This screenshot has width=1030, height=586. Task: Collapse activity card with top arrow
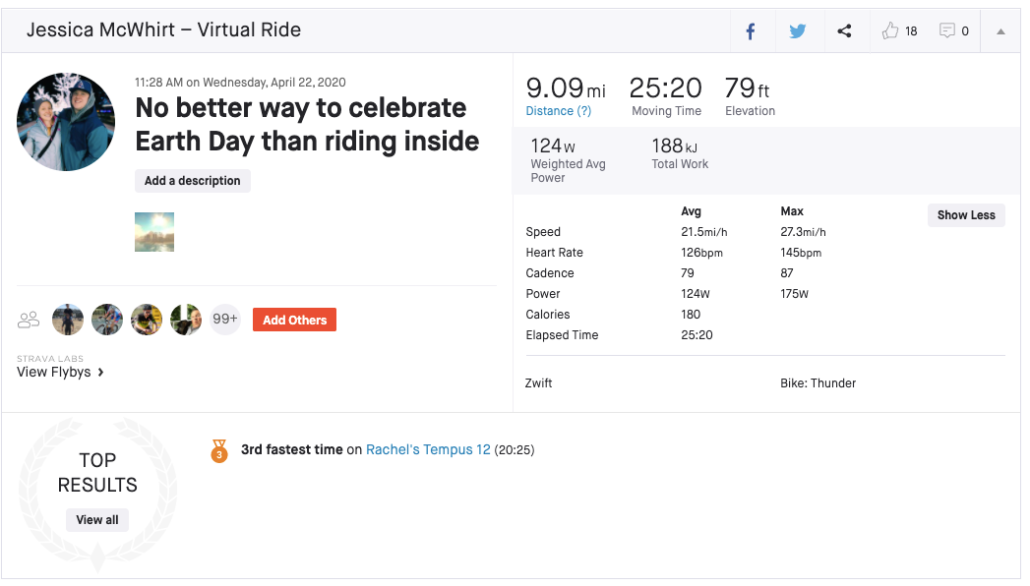pos(1000,31)
